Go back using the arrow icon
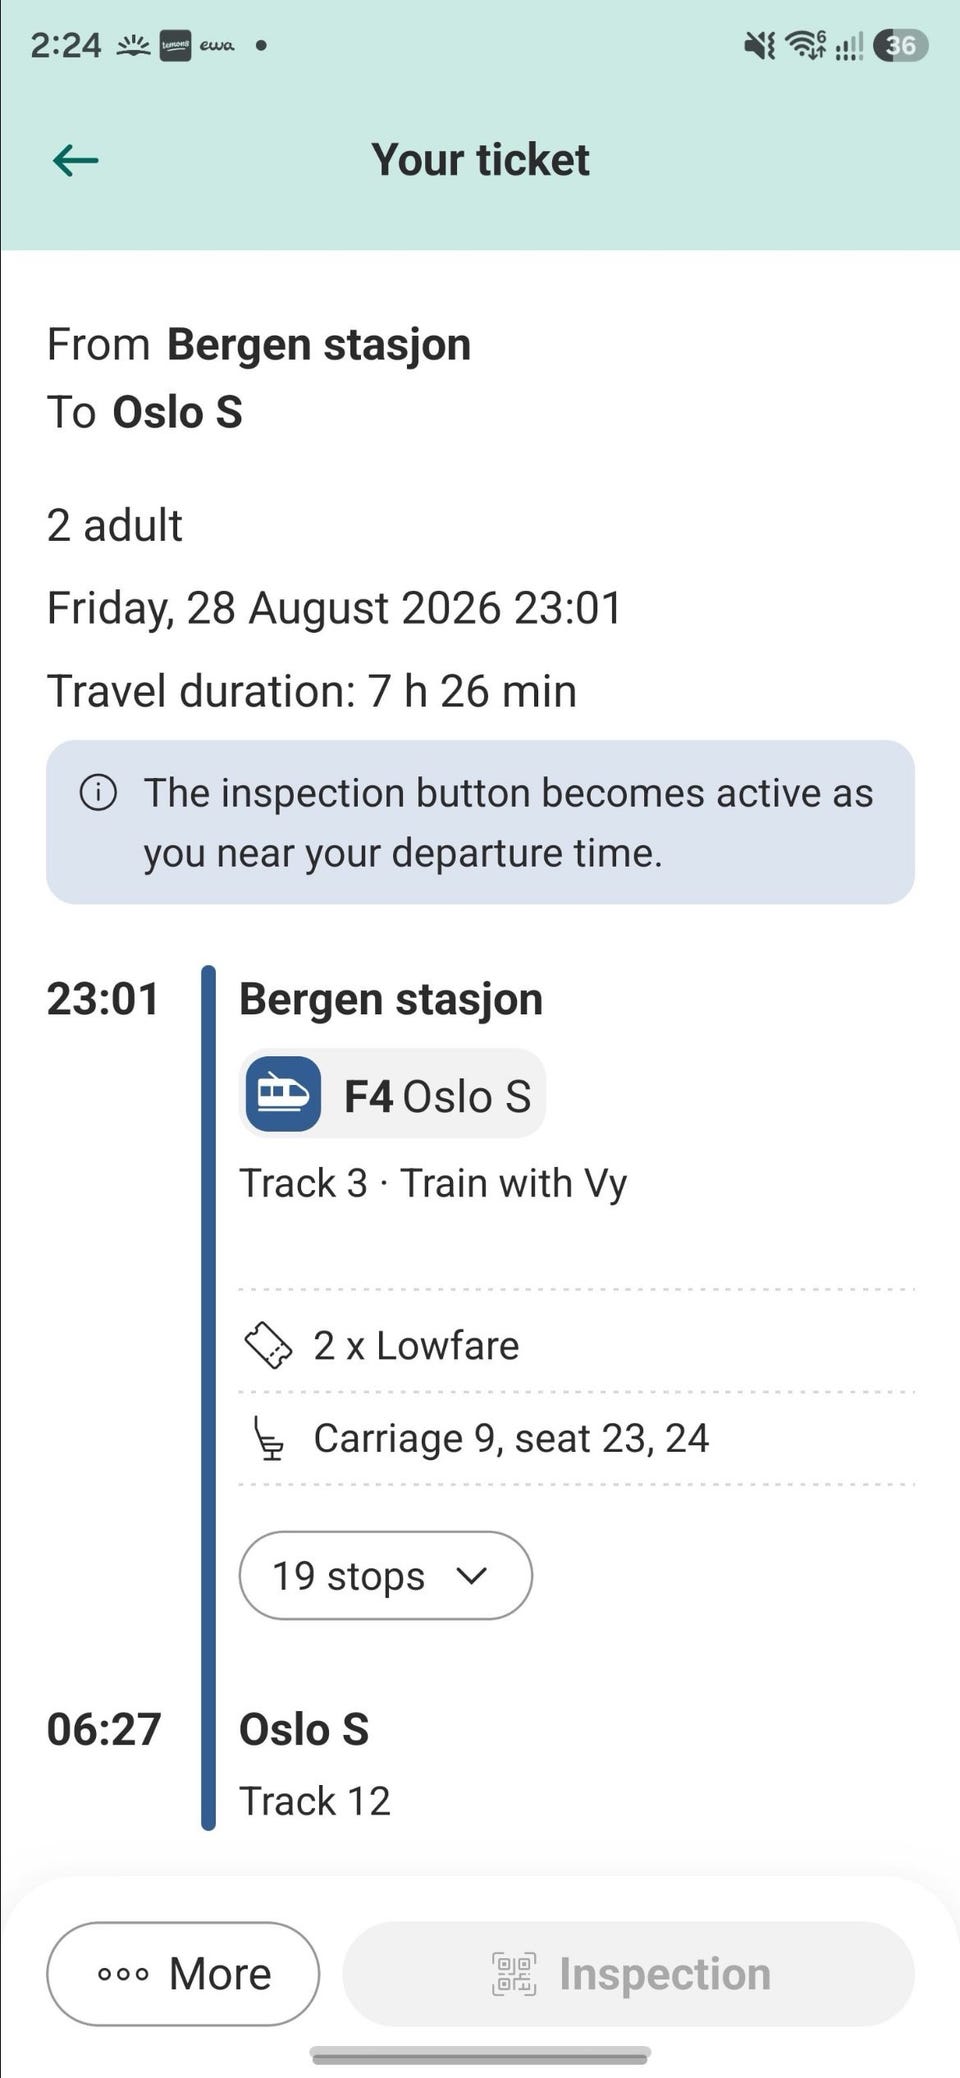960x2078 pixels. pyautogui.click(x=75, y=160)
